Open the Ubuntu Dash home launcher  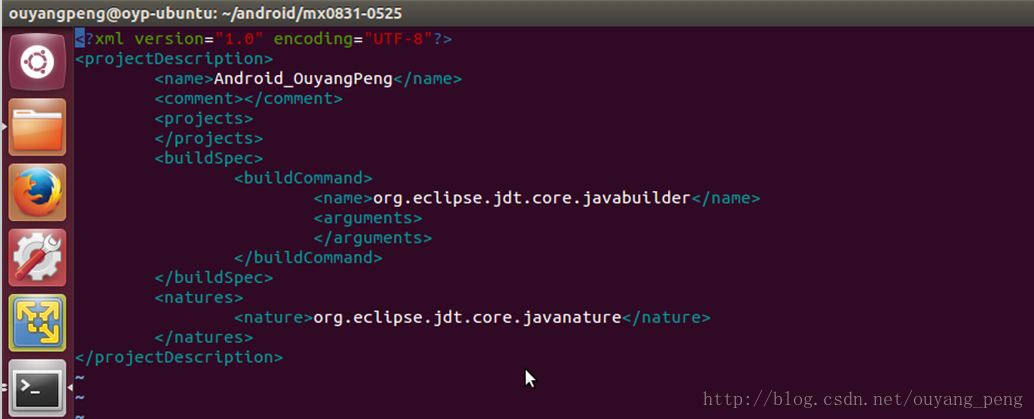(x=37, y=62)
